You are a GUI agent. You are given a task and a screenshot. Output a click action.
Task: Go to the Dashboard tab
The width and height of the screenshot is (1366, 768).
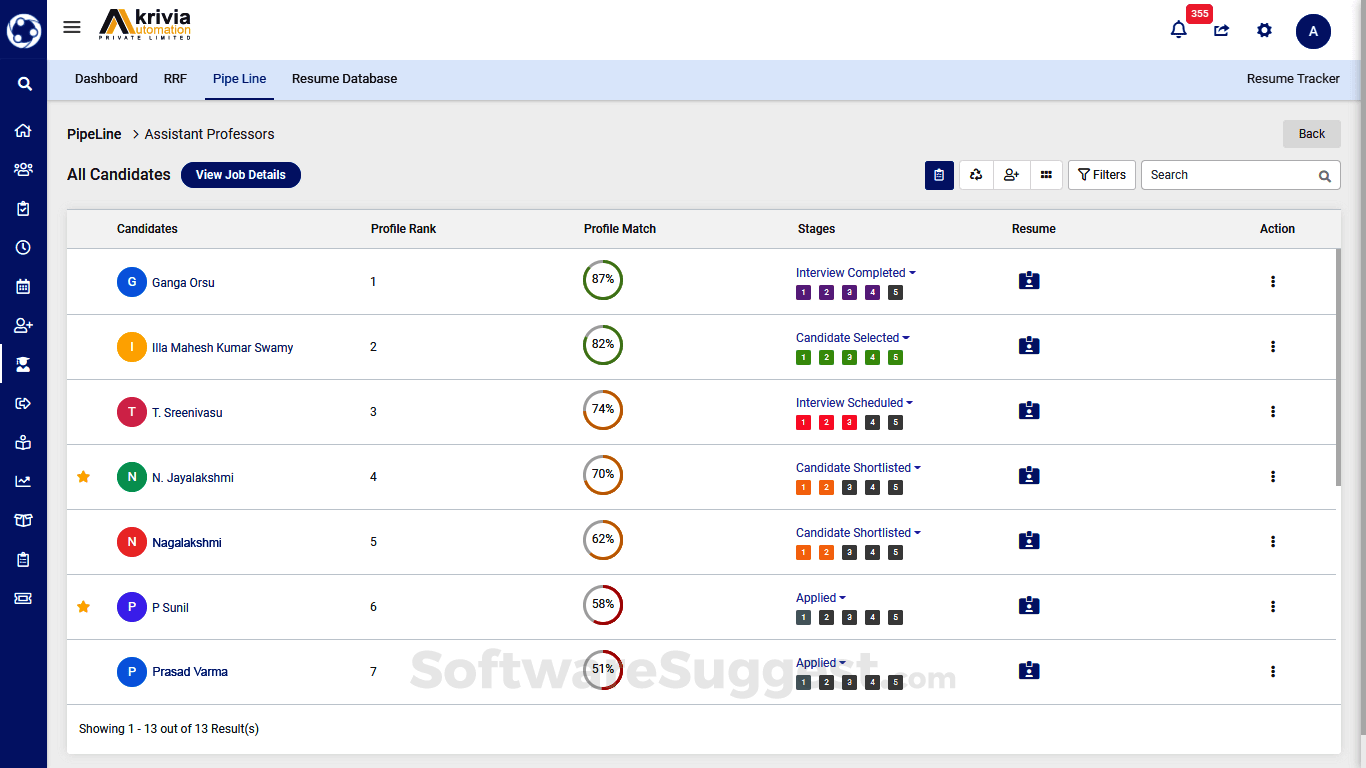tap(106, 79)
